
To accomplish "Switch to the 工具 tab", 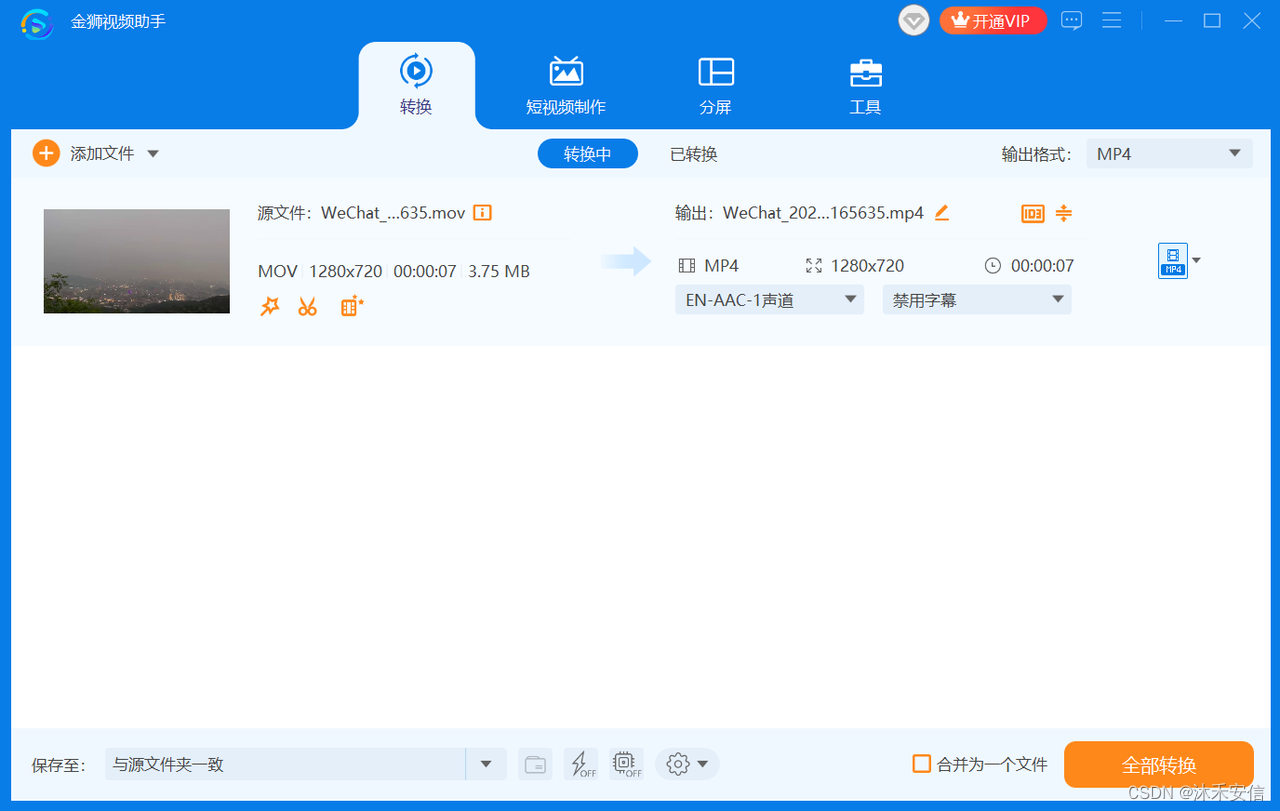I will point(865,86).
